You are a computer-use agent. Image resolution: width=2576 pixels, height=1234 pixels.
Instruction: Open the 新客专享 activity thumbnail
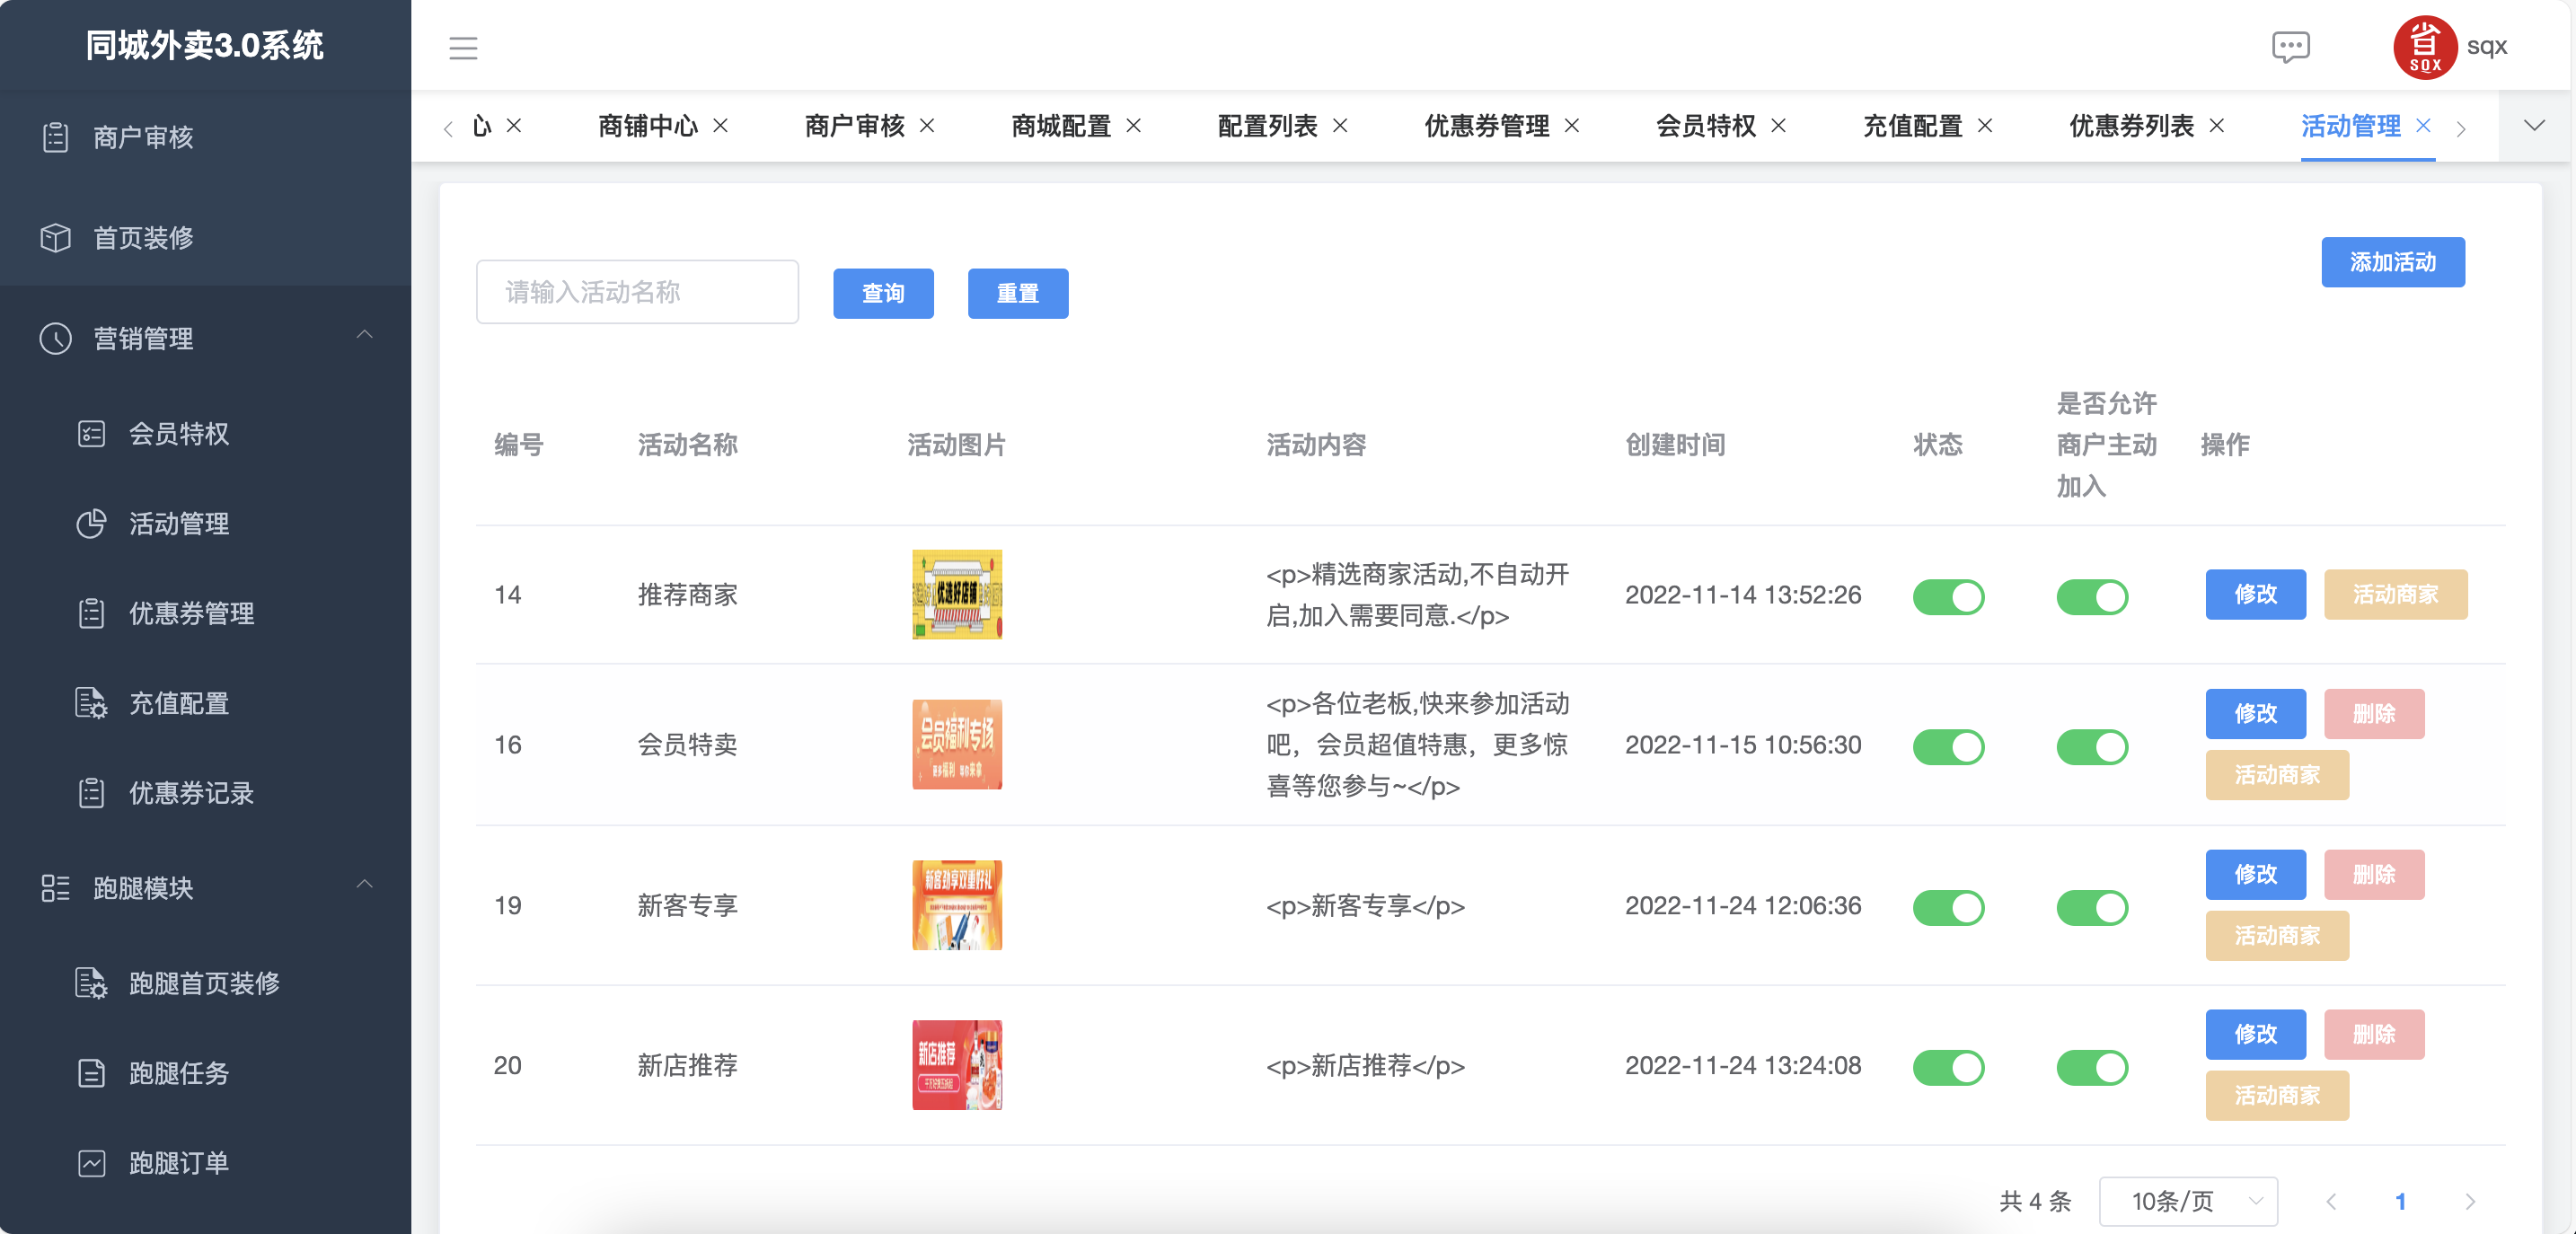(957, 905)
